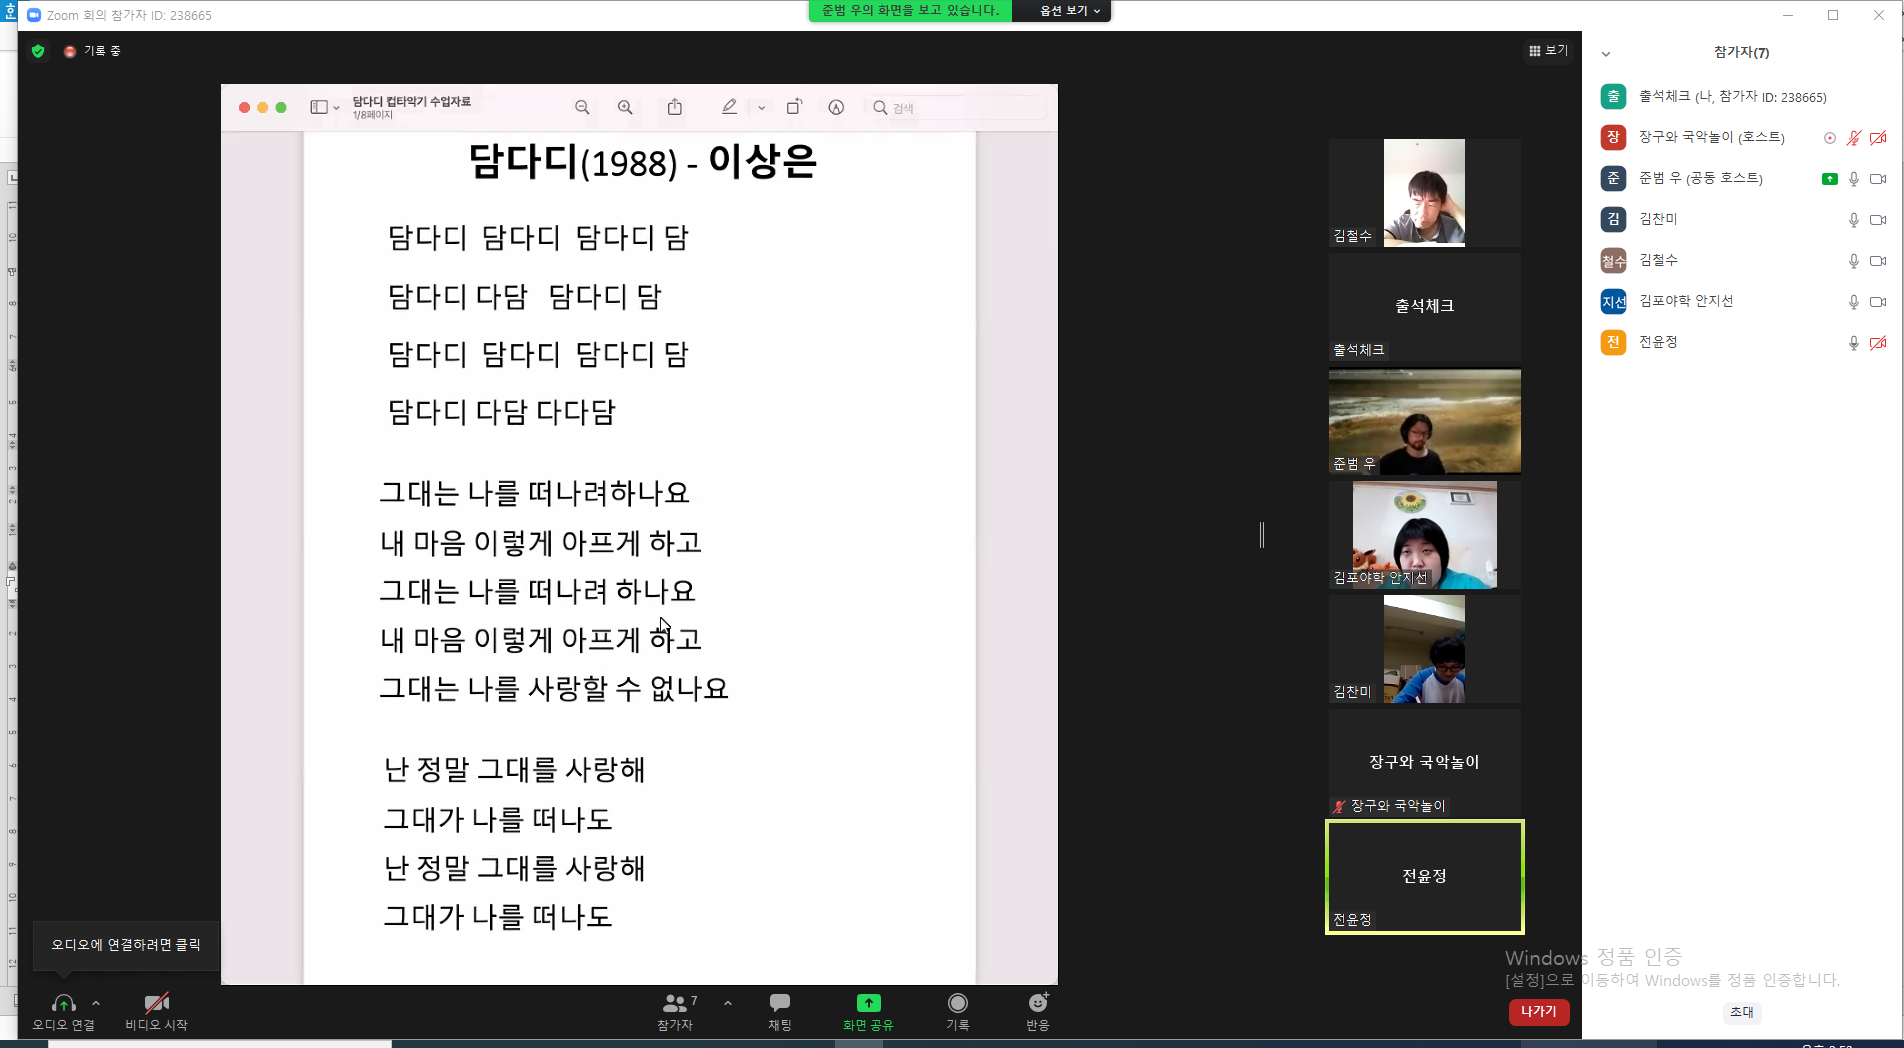
Task: Click the zoom in magnifier in PDF viewer
Action: pos(625,107)
